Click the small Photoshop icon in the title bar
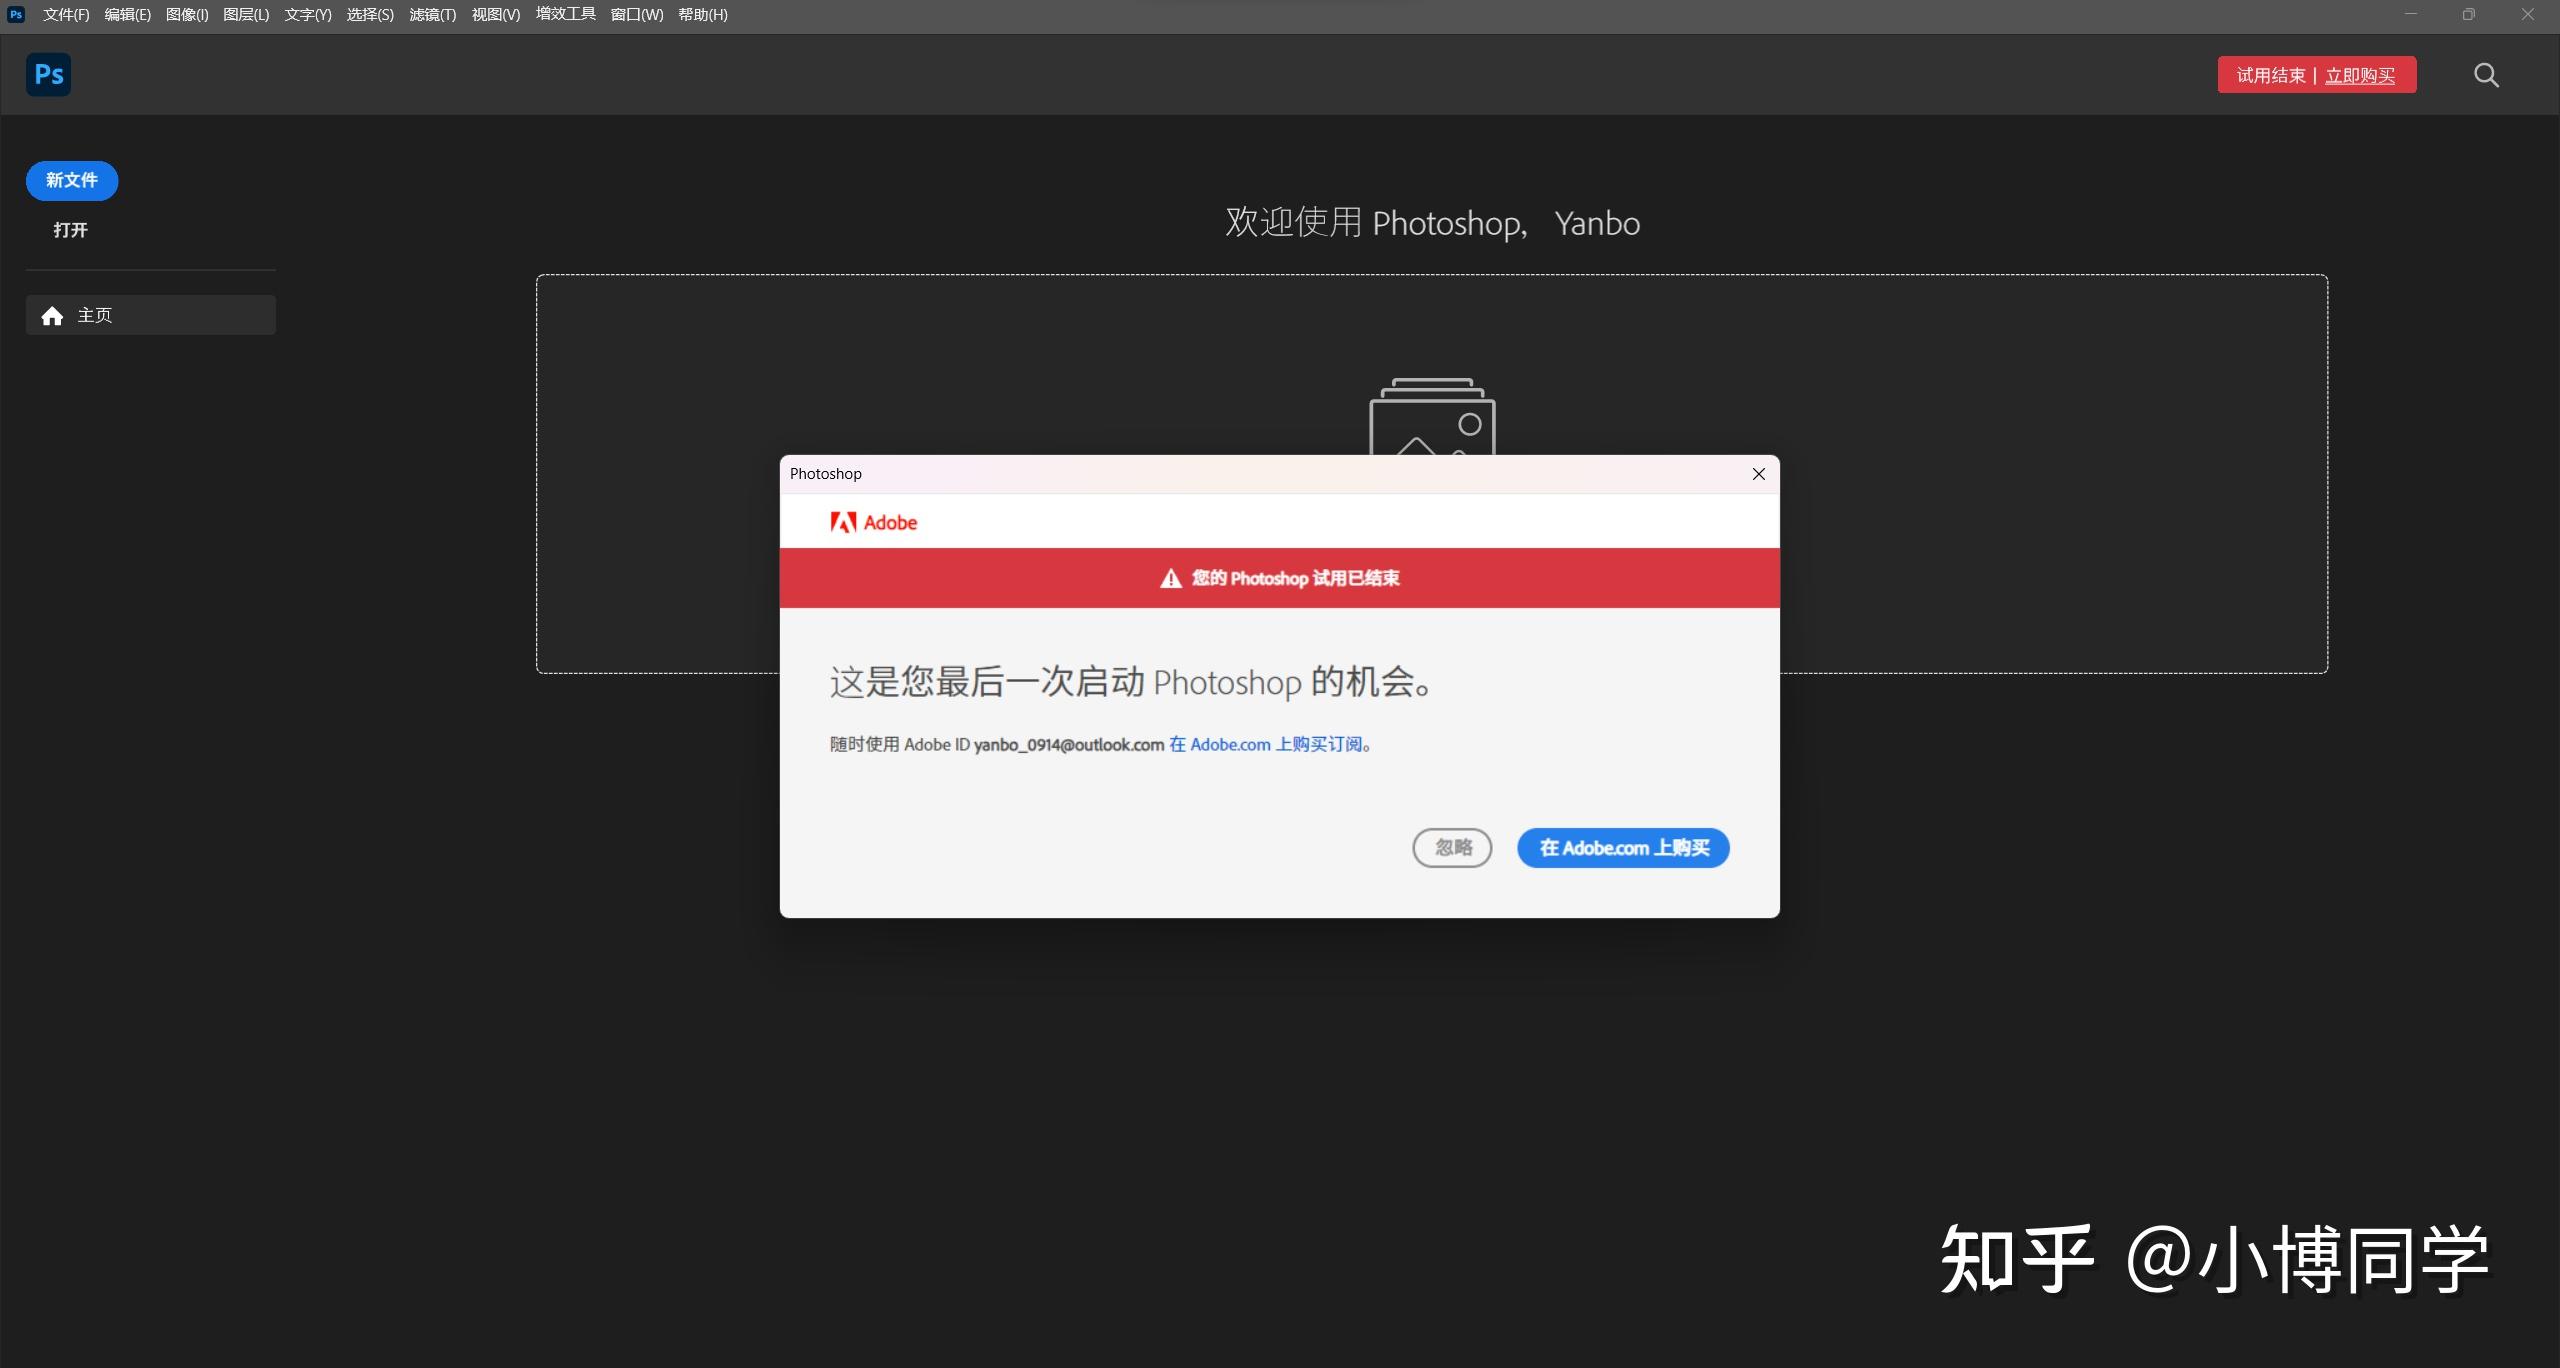 pos(15,14)
